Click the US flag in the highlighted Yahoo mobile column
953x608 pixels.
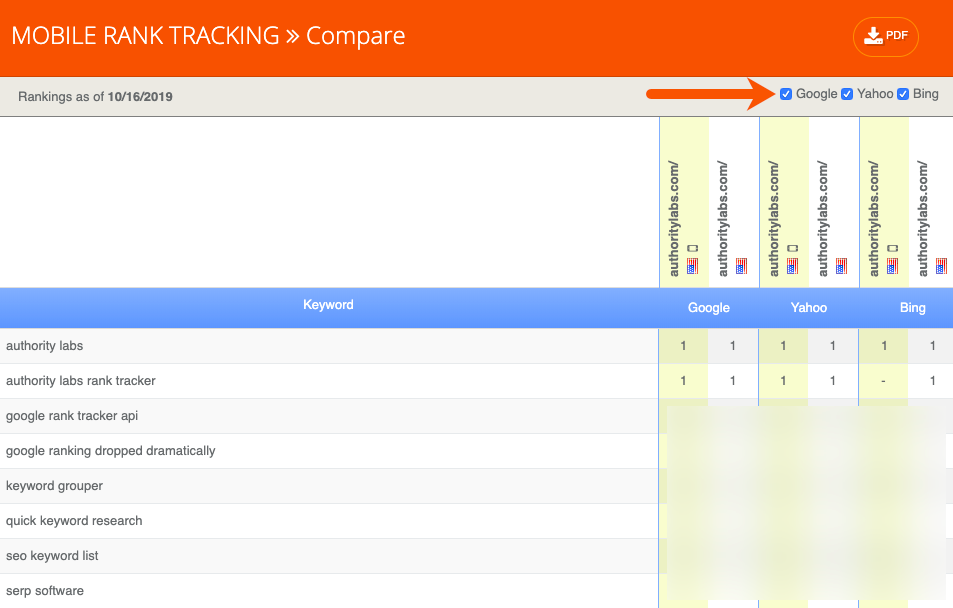[x=793, y=266]
